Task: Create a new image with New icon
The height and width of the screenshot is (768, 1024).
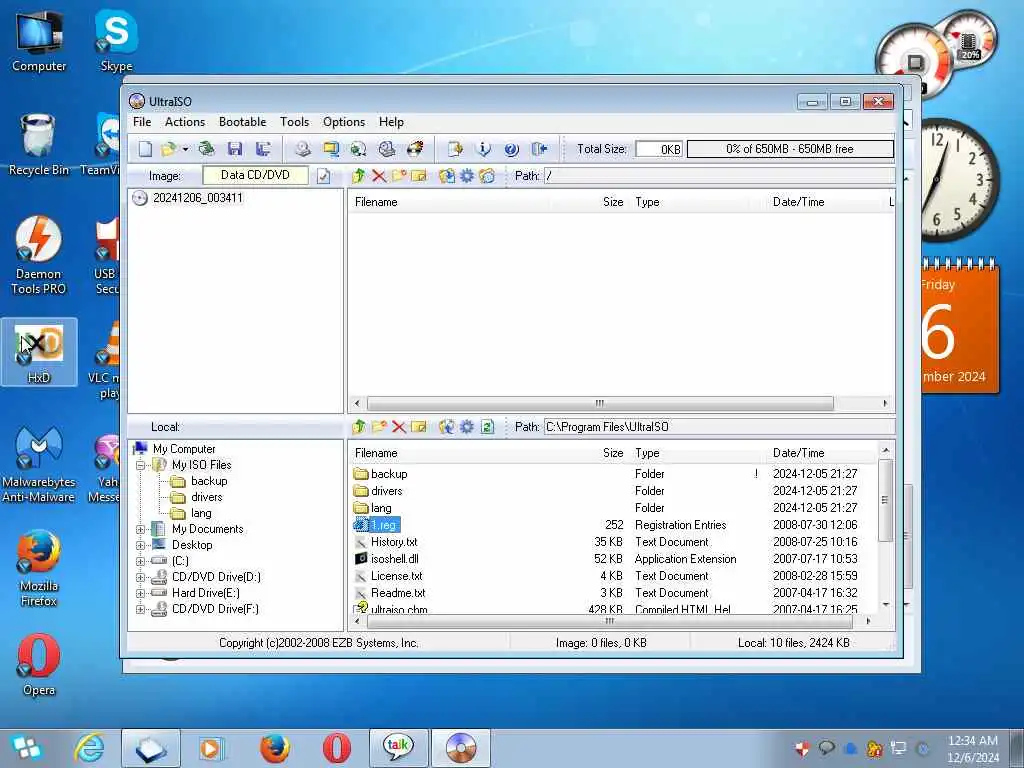Action: [x=145, y=149]
